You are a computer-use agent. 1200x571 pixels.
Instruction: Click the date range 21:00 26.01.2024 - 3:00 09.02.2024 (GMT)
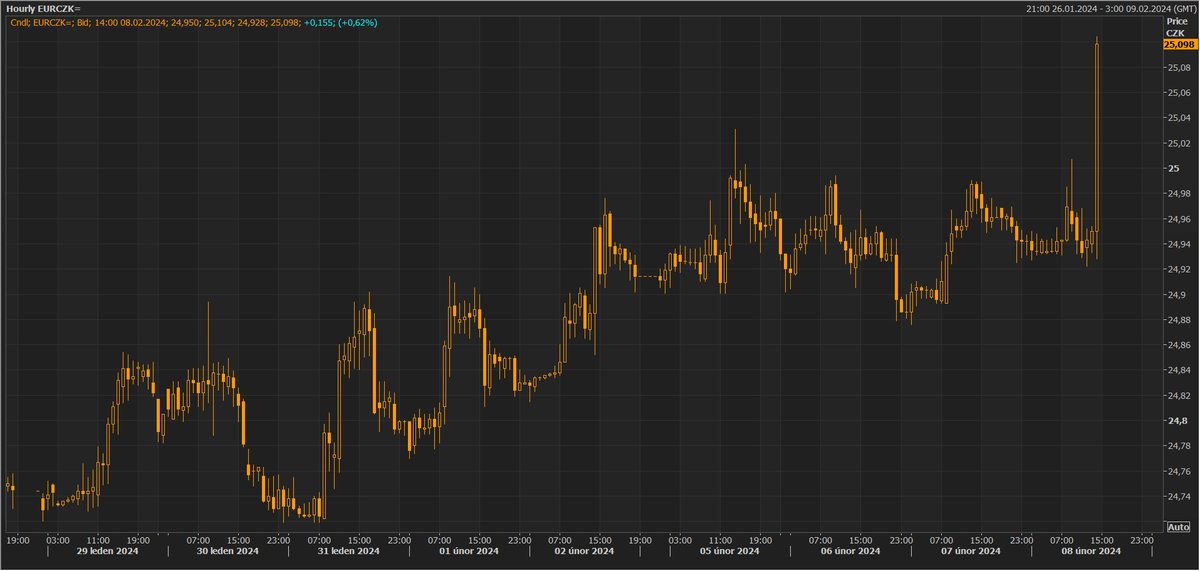point(1109,8)
